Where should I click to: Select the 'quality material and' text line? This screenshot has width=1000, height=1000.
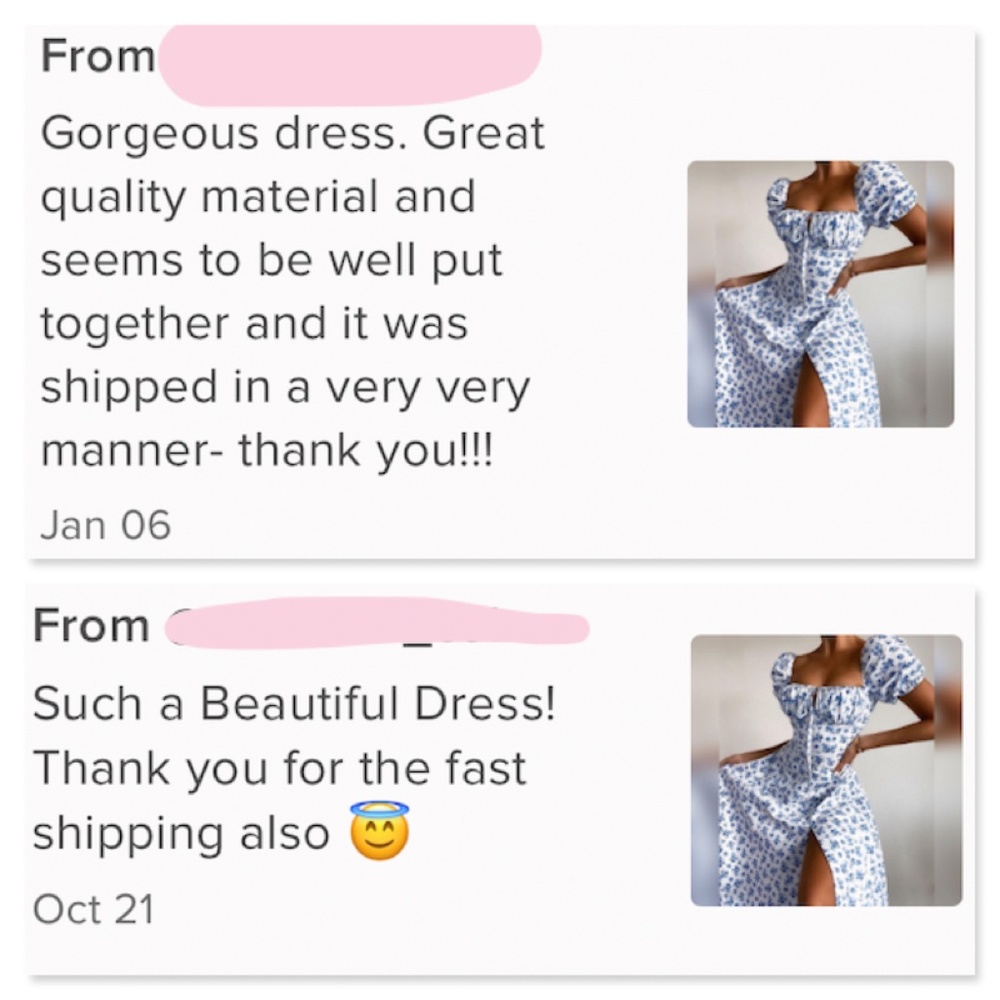click(258, 197)
